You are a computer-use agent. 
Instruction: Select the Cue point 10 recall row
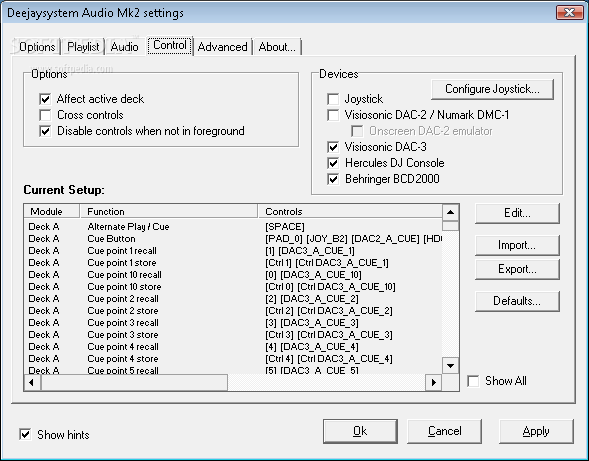233,275
